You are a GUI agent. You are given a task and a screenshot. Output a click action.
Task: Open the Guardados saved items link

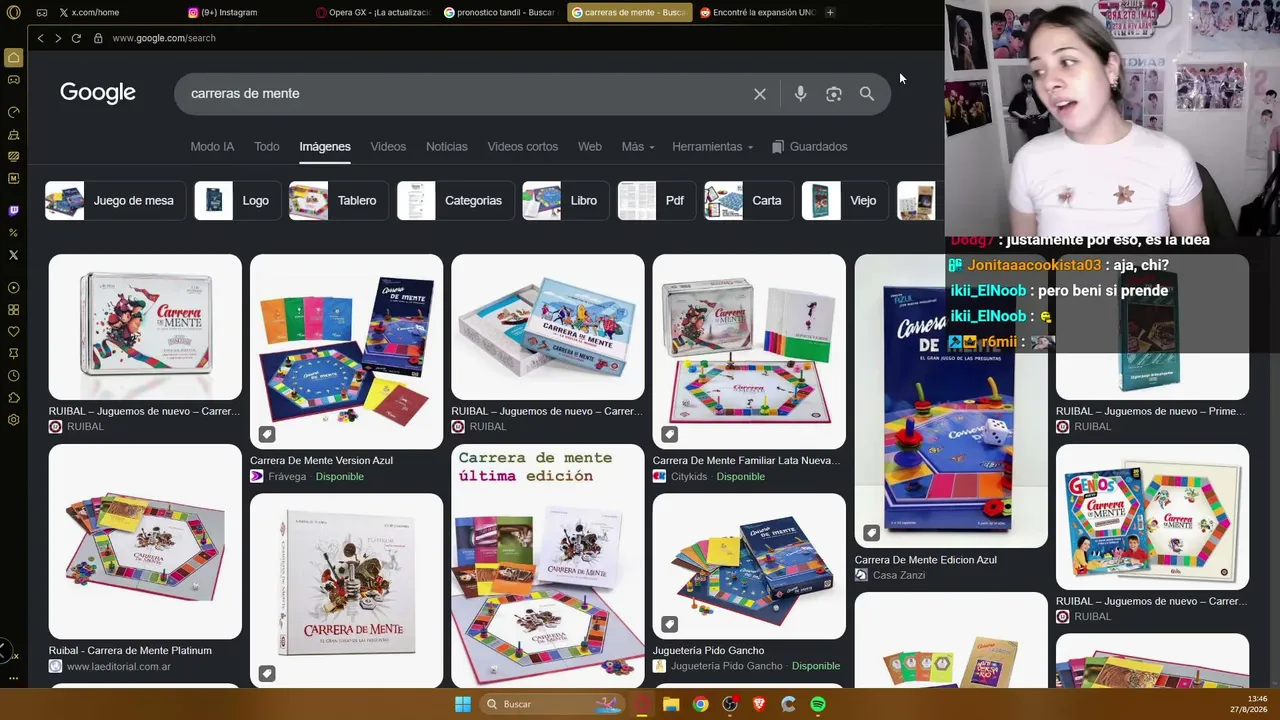tap(810, 147)
